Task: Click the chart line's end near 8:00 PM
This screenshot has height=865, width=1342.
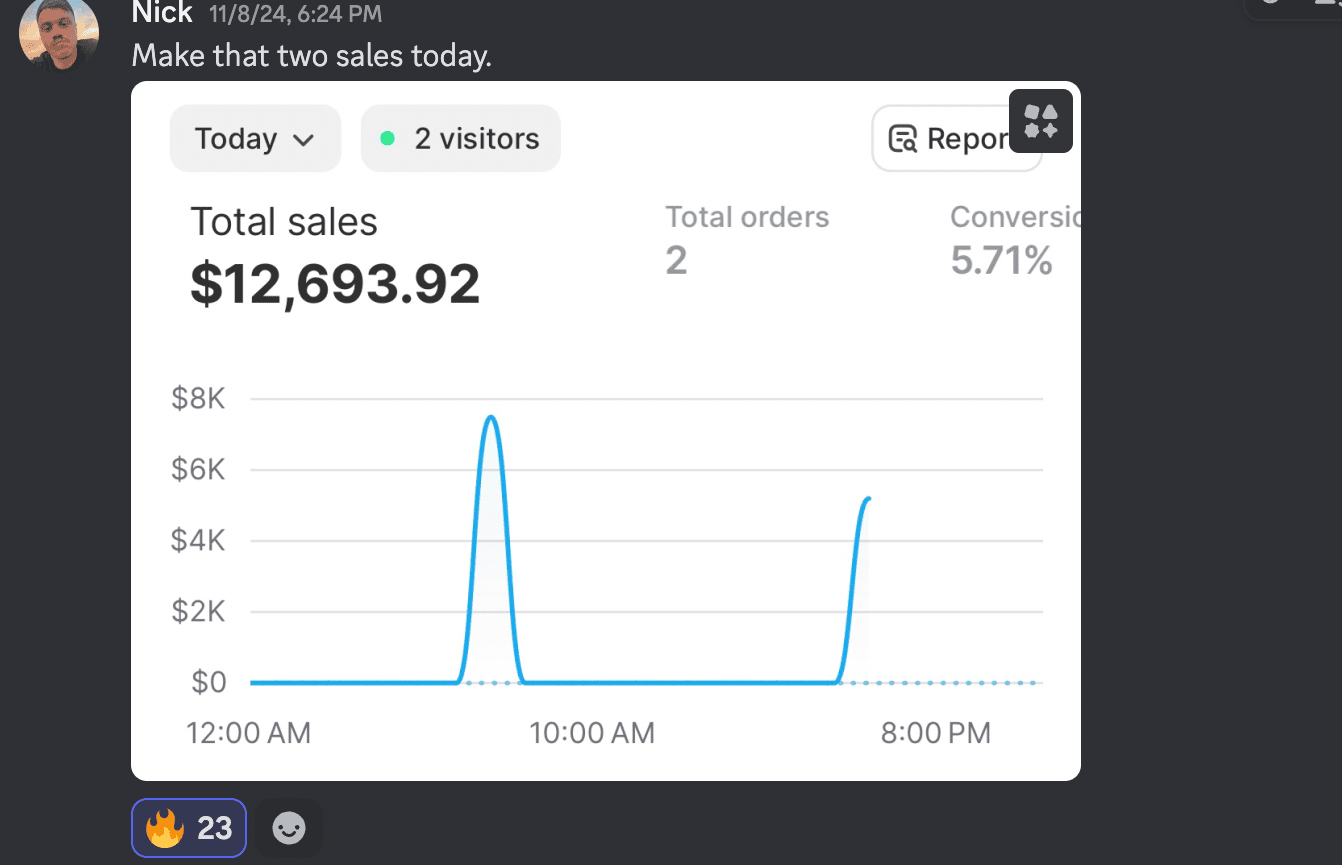Action: click(x=868, y=499)
